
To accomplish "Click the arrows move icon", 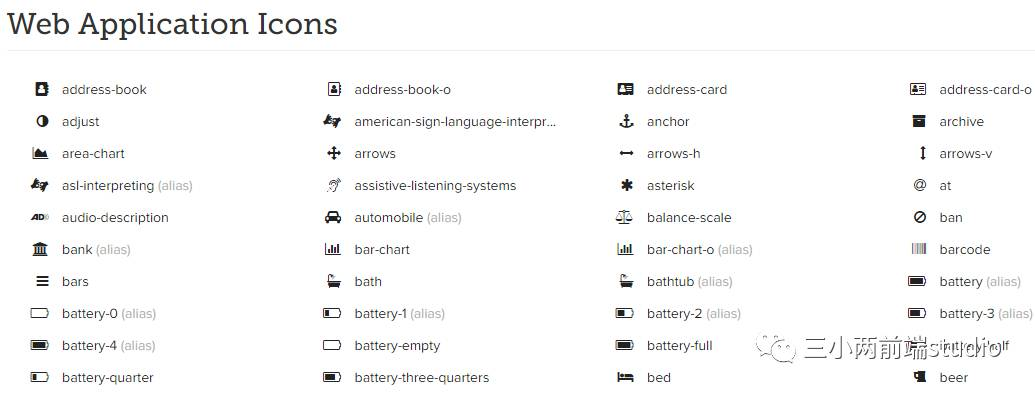I will point(334,153).
